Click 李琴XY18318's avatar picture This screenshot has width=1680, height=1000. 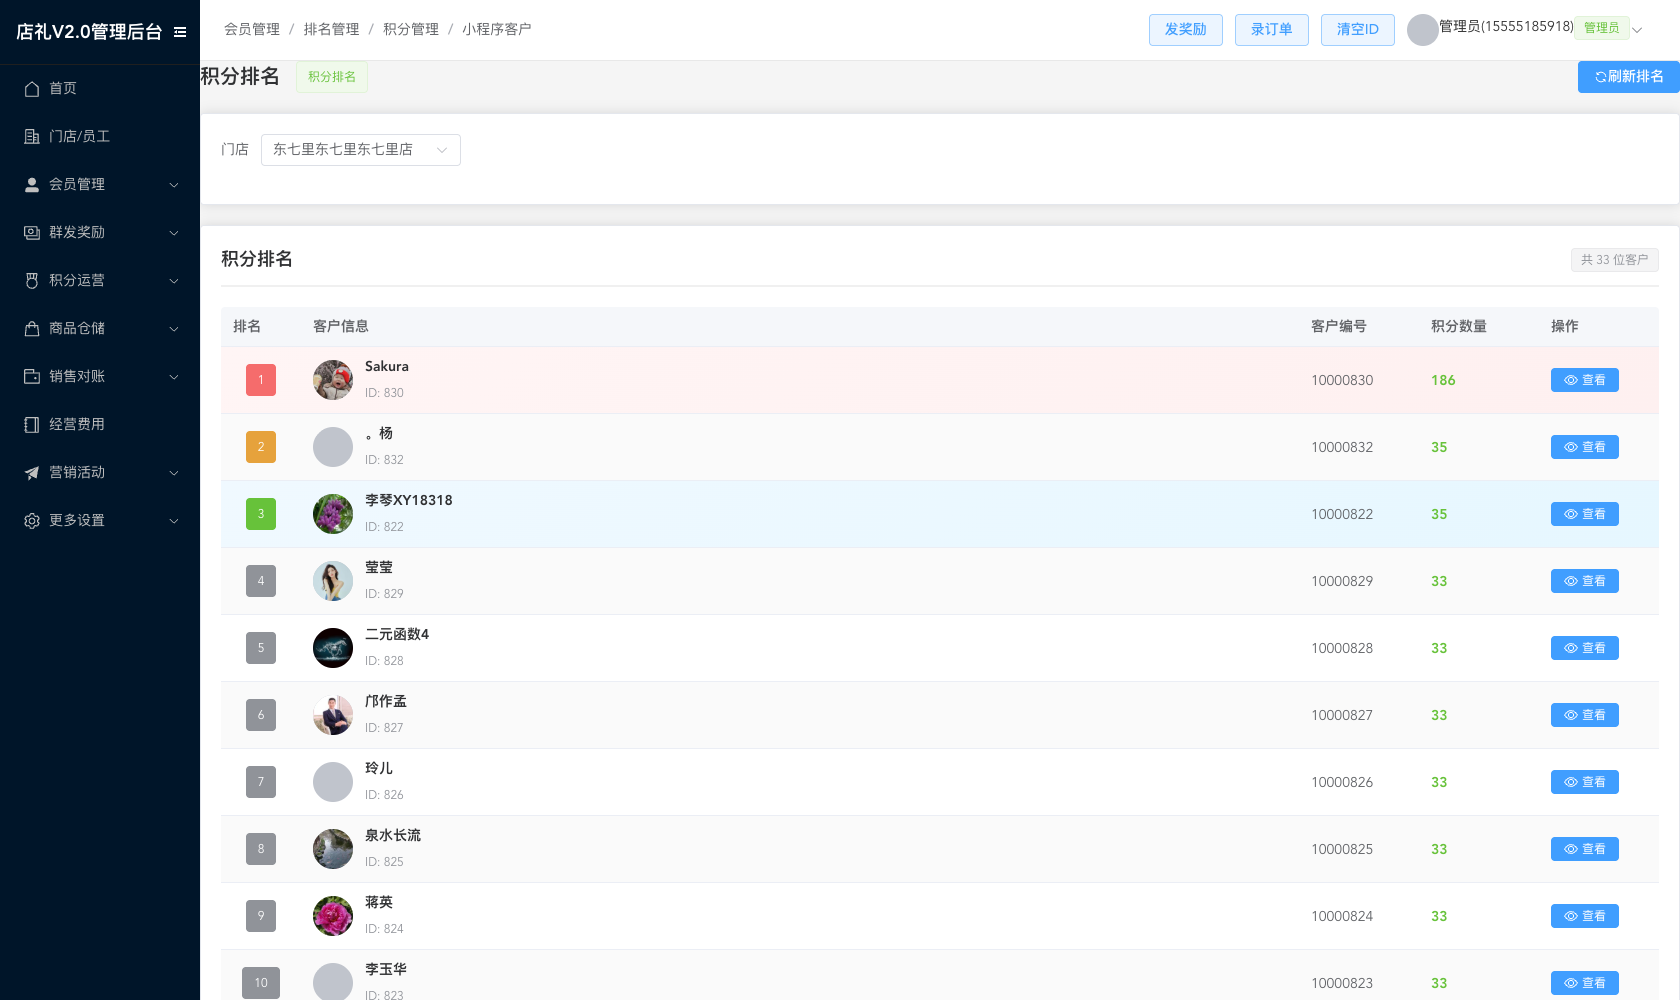333,514
